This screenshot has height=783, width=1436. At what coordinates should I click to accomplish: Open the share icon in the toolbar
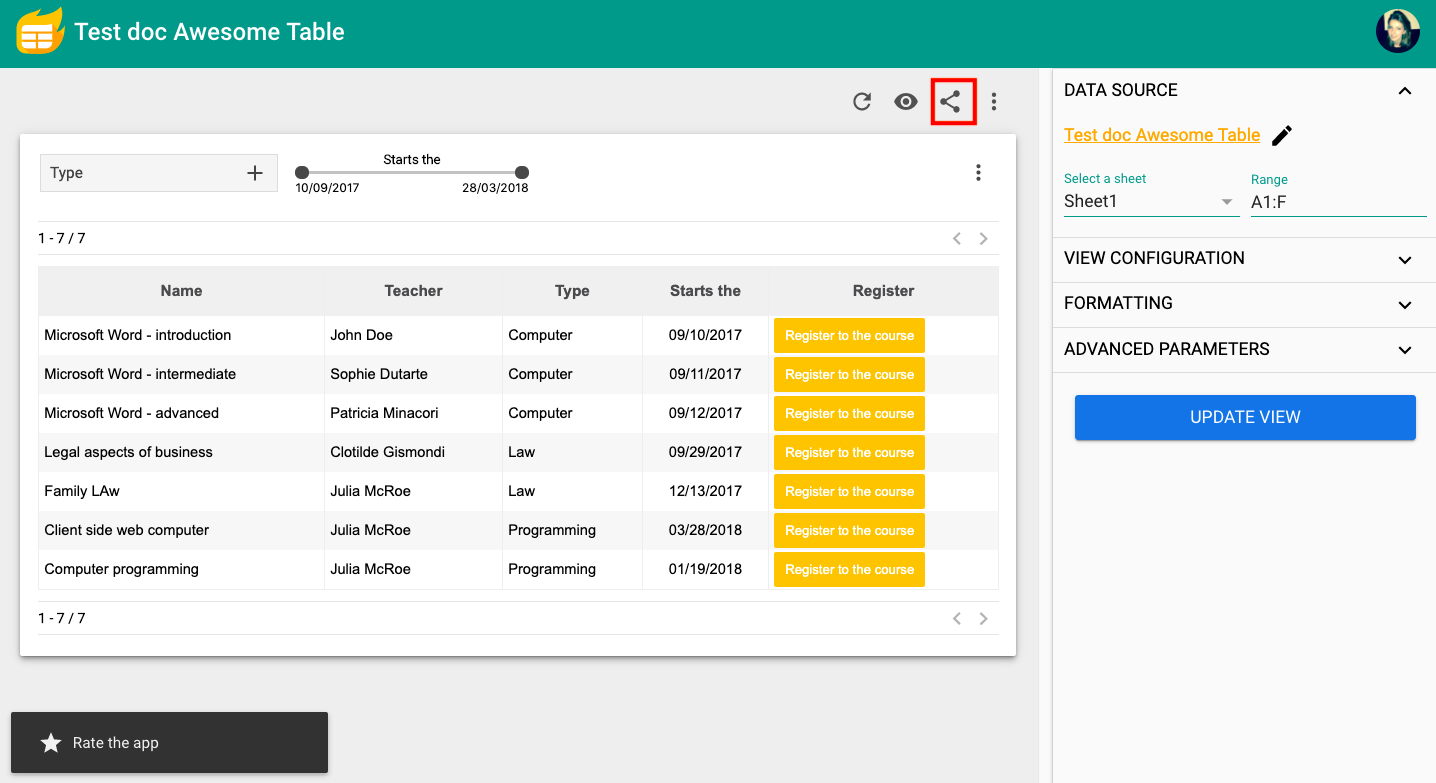coord(950,101)
